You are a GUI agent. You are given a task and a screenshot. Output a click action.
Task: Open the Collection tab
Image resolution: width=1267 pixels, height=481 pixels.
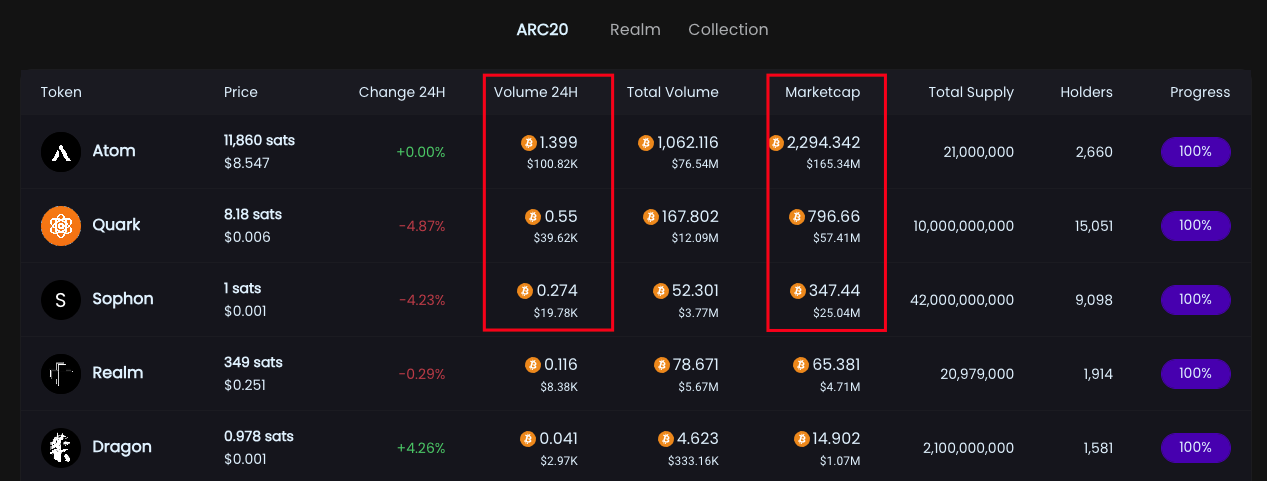pyautogui.click(x=728, y=30)
